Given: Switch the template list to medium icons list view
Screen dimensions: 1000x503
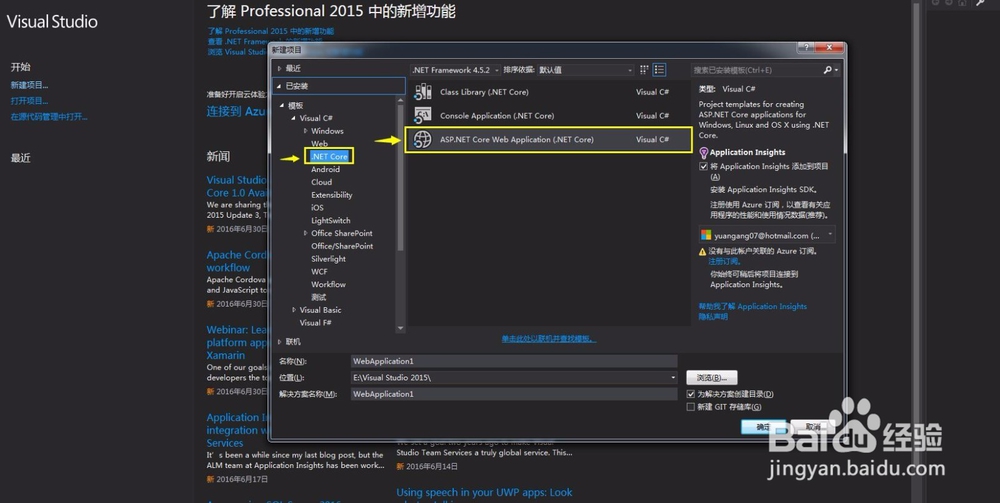Looking at the screenshot, I should (659, 69).
